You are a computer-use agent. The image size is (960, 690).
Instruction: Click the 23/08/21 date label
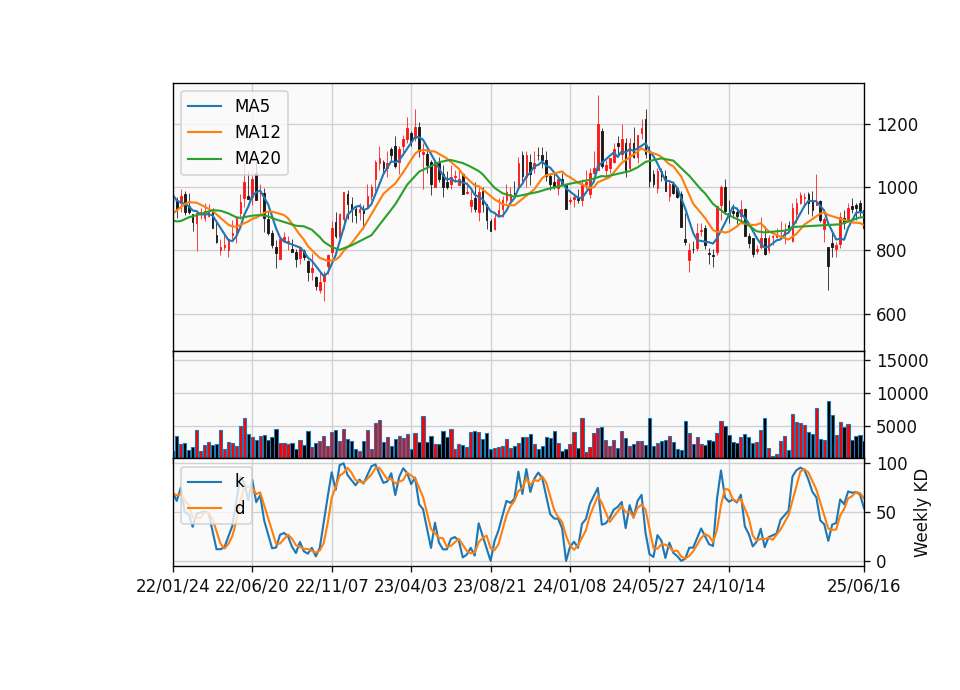coord(490,587)
